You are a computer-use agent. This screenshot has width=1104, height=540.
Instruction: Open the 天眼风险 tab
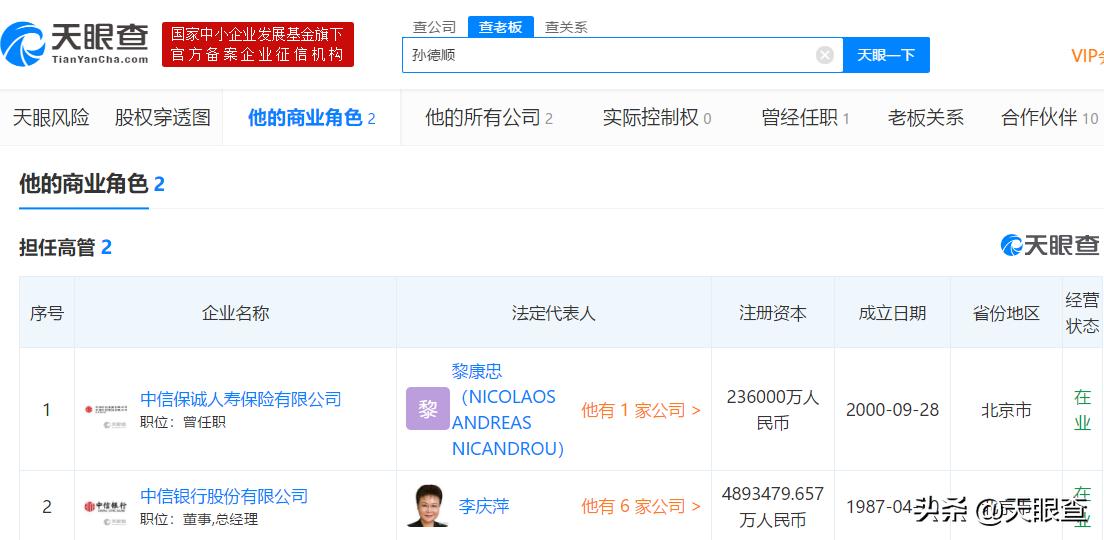pyautogui.click(x=51, y=118)
